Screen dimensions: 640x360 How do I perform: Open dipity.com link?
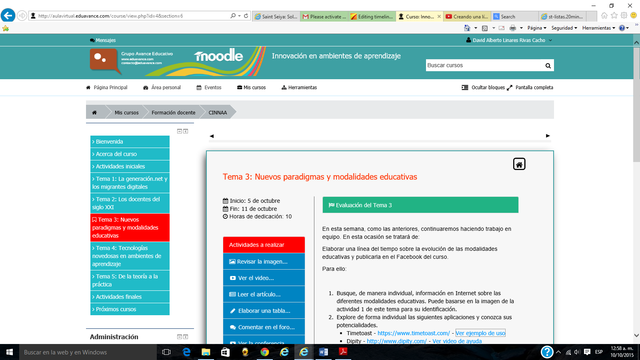coord(397,341)
